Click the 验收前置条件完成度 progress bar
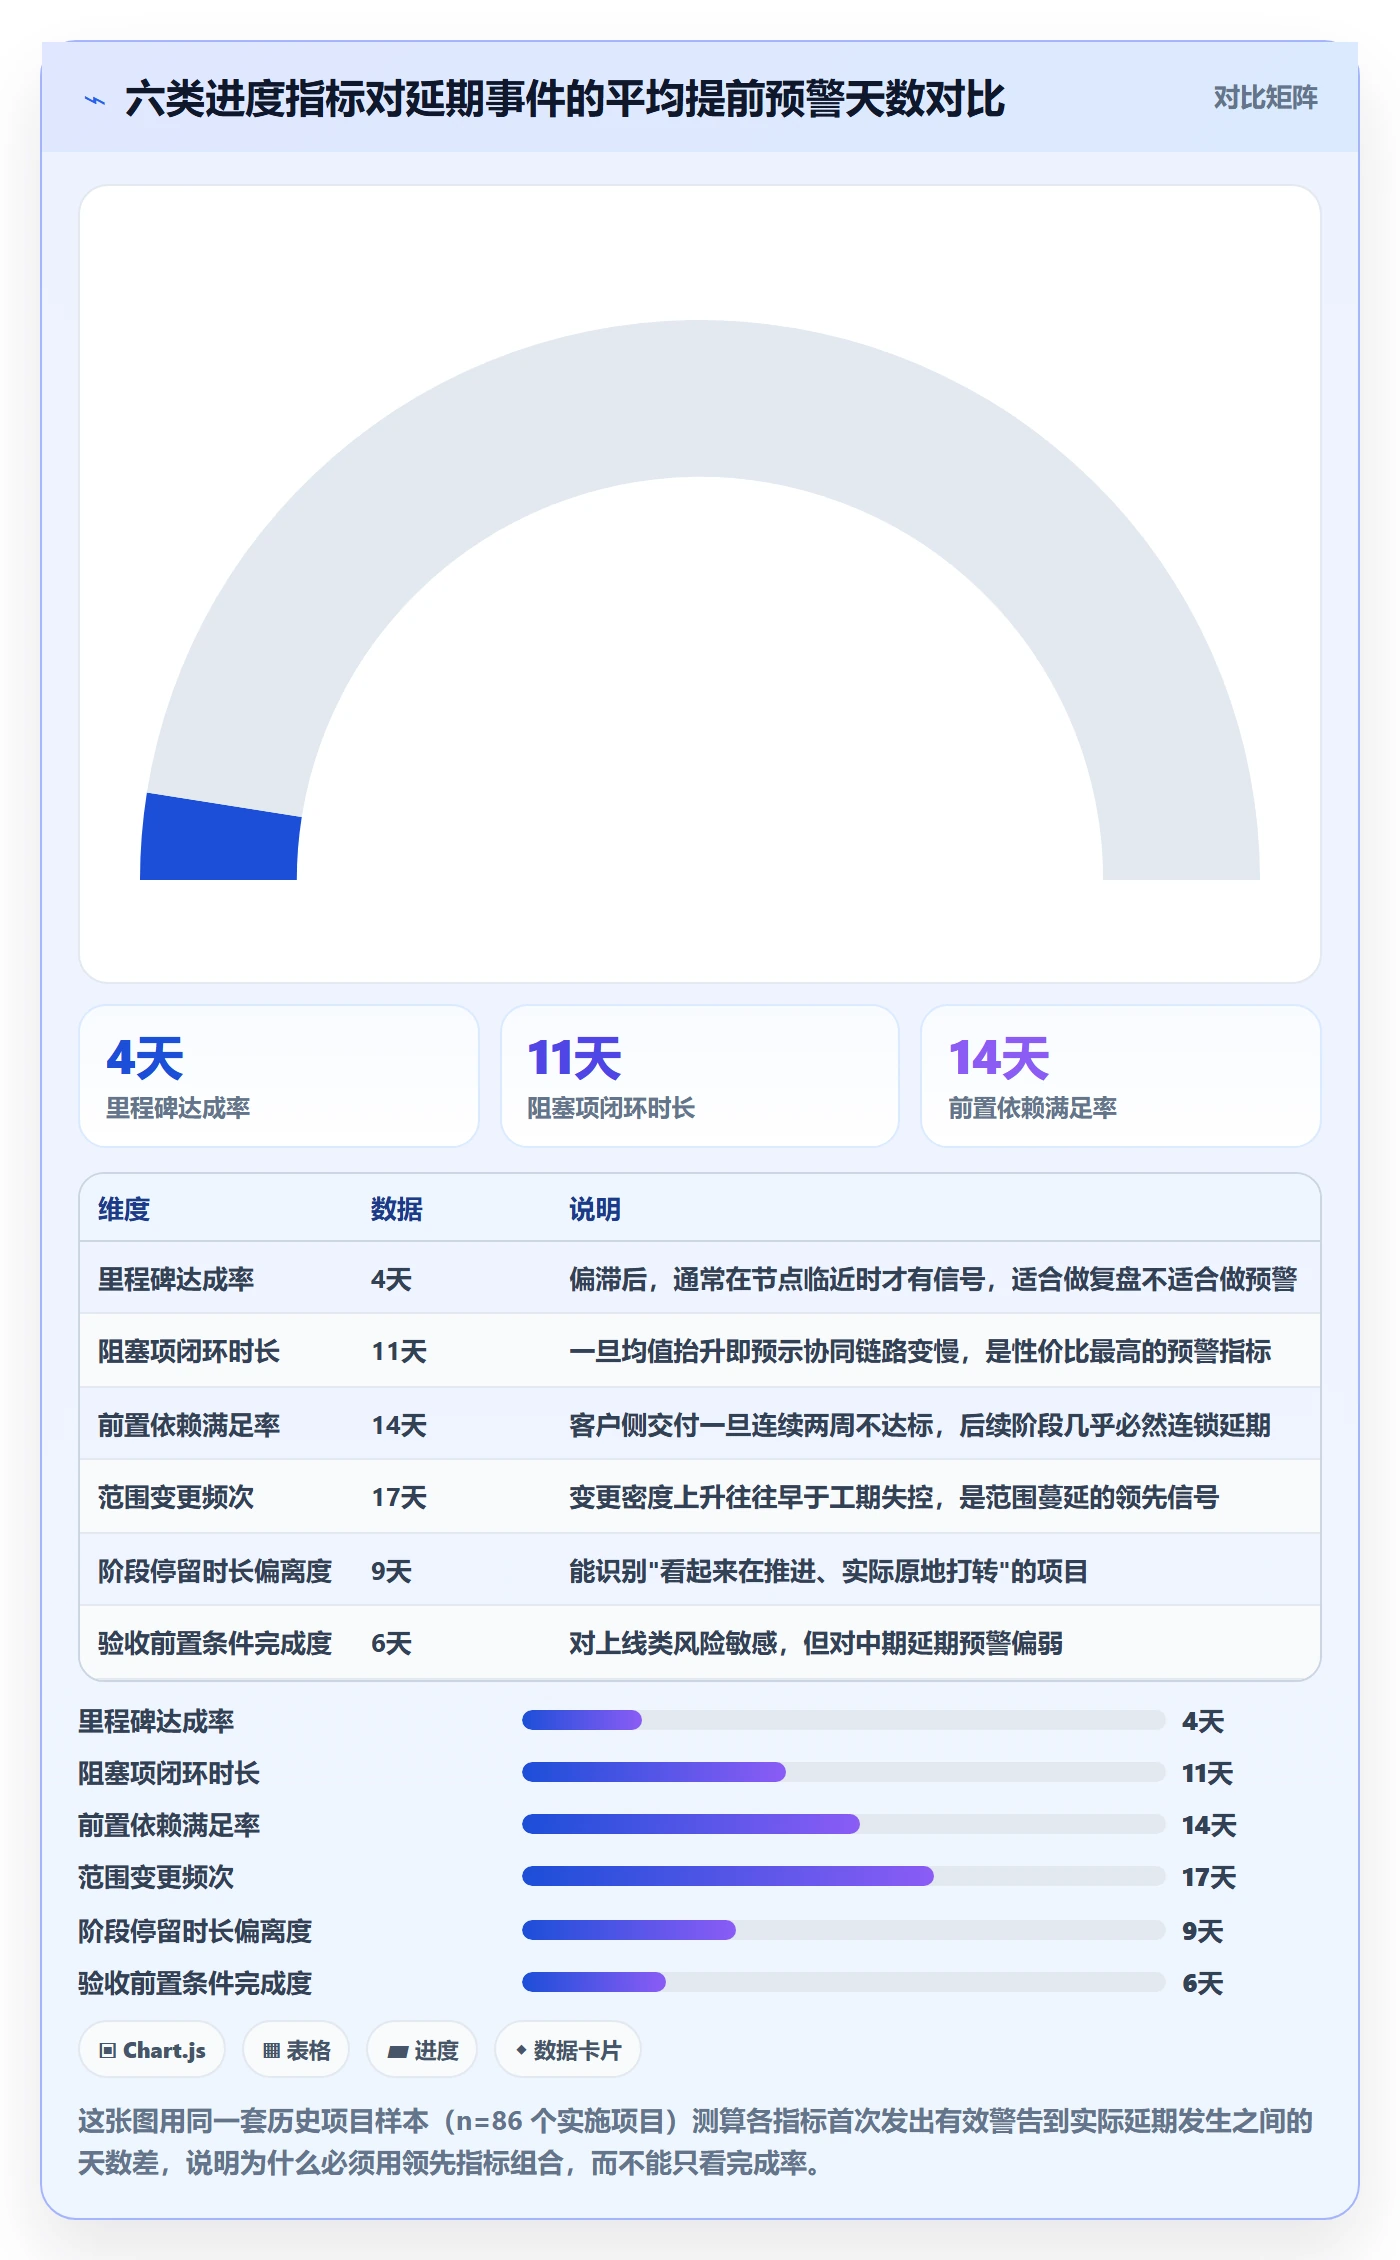 pos(844,1982)
